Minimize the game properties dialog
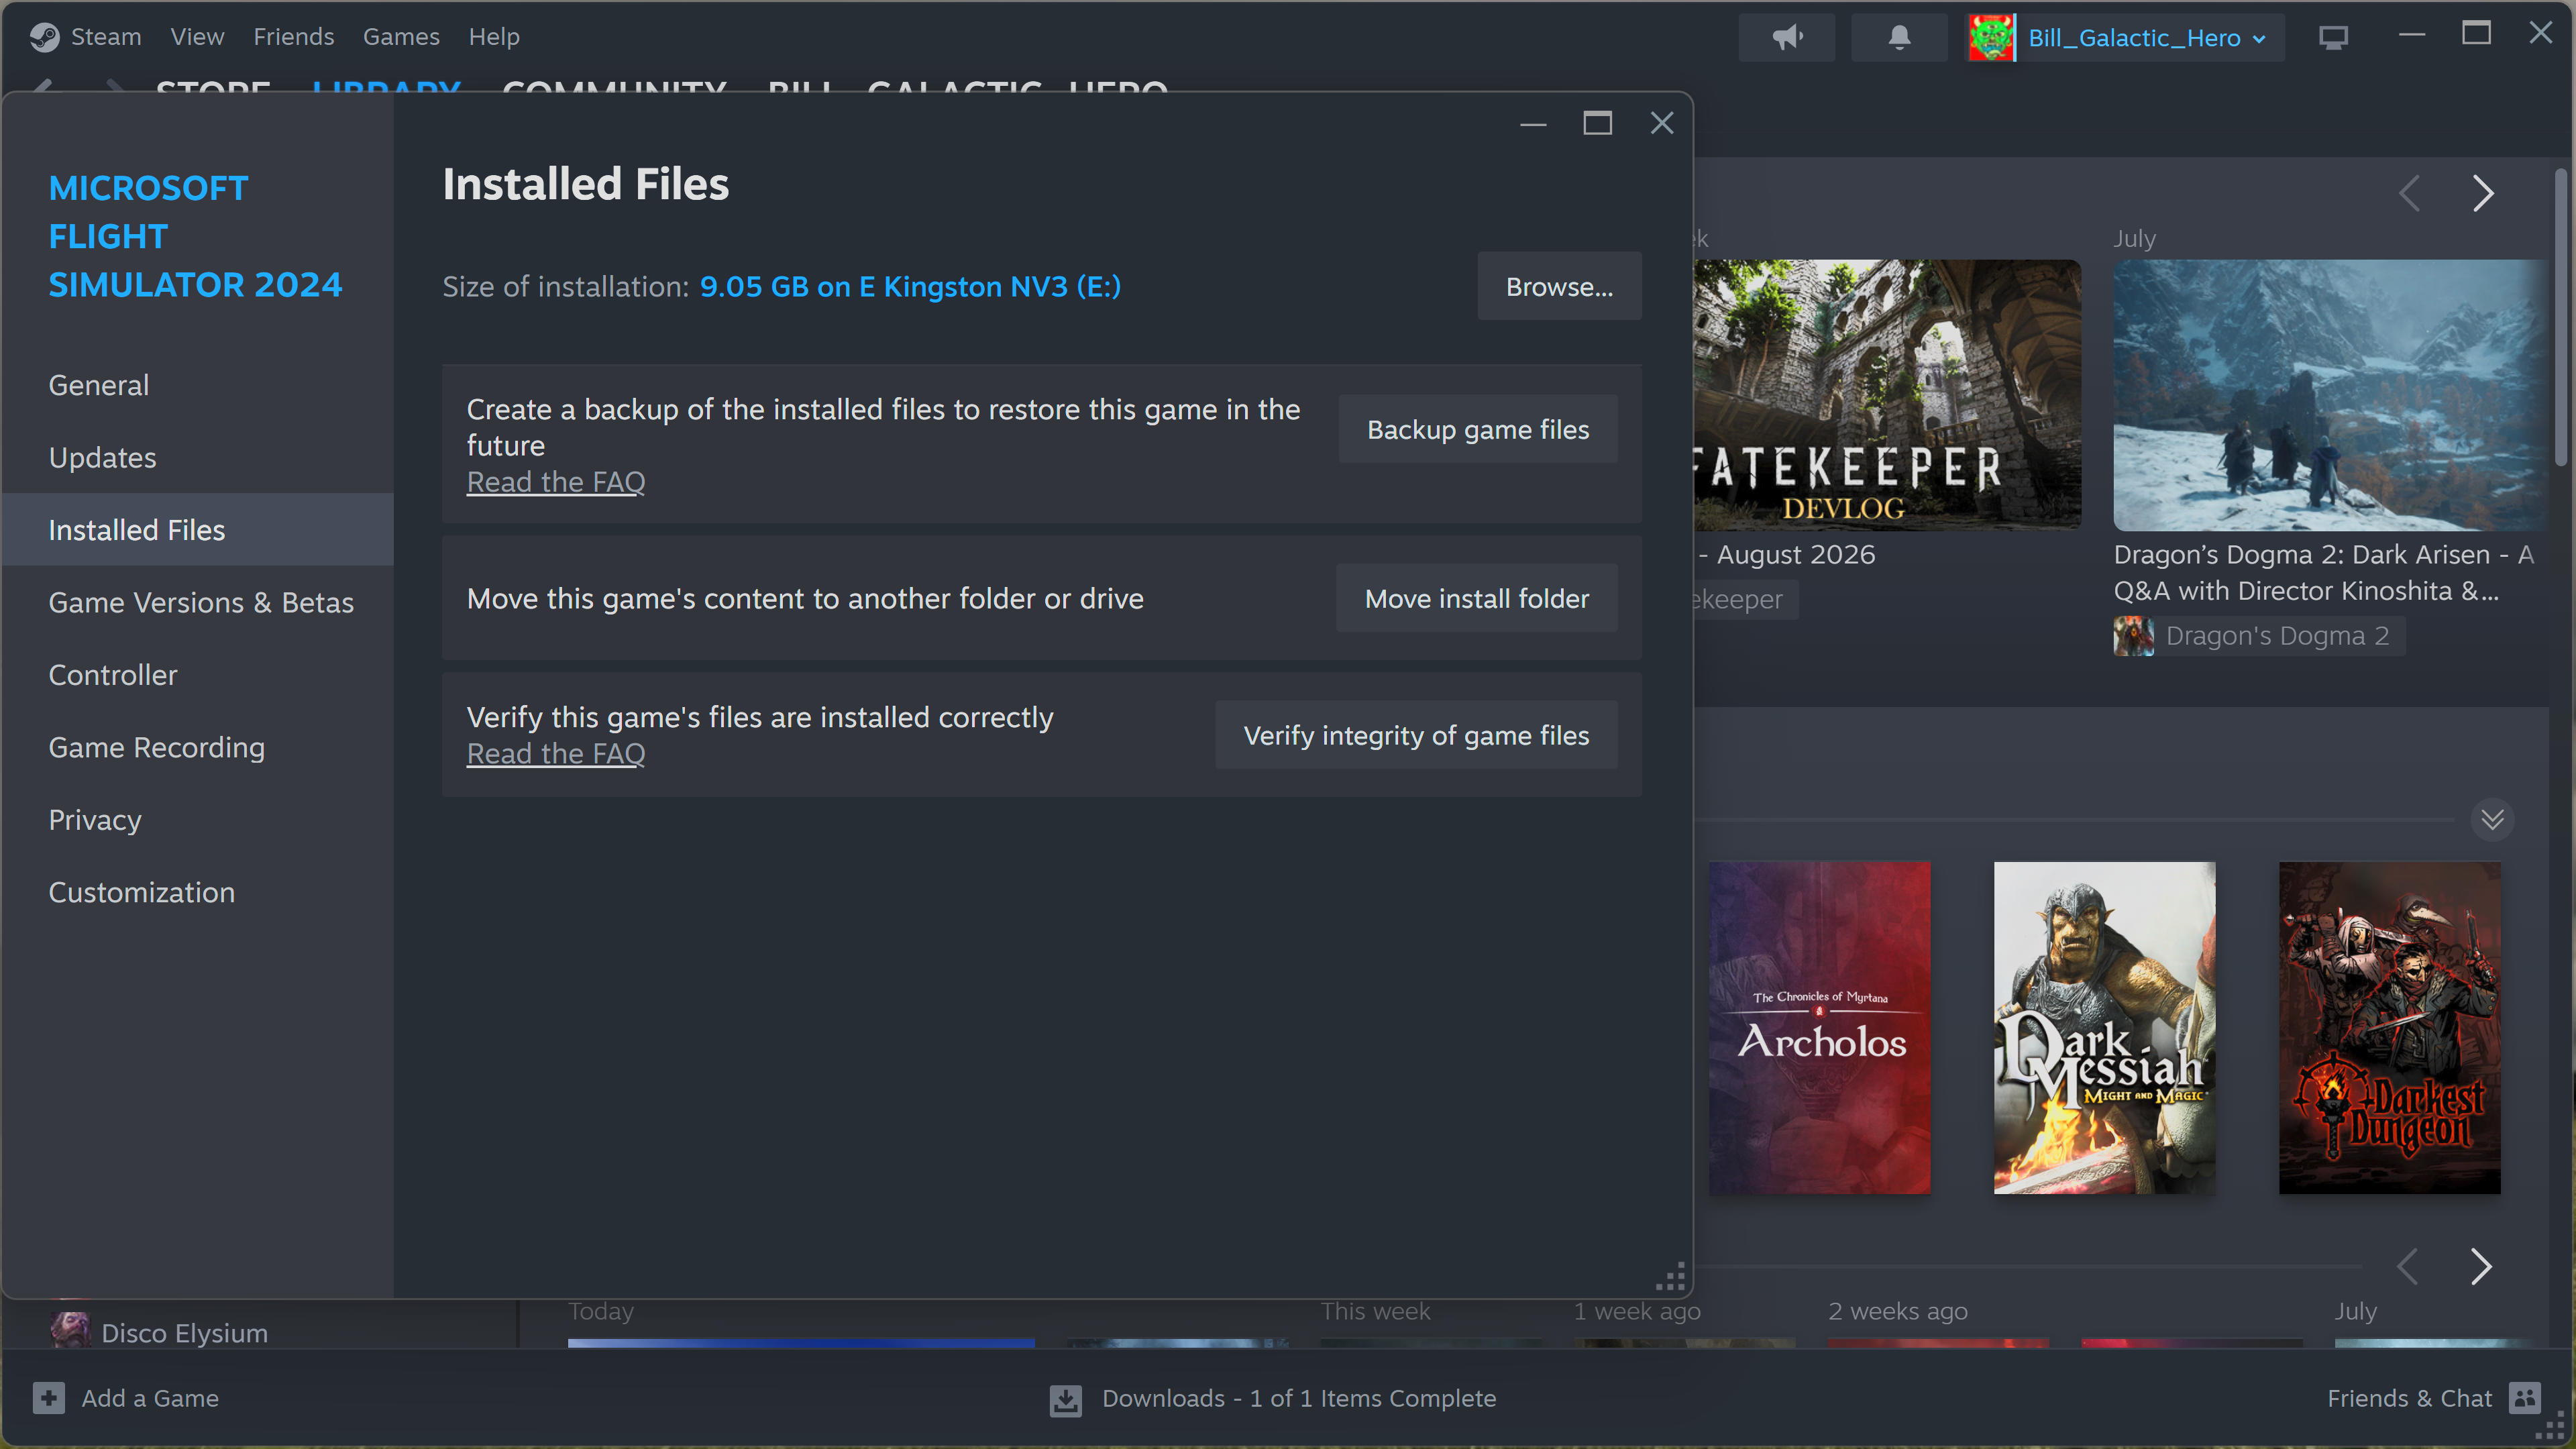This screenshot has height=1449, width=2576. coord(1533,124)
